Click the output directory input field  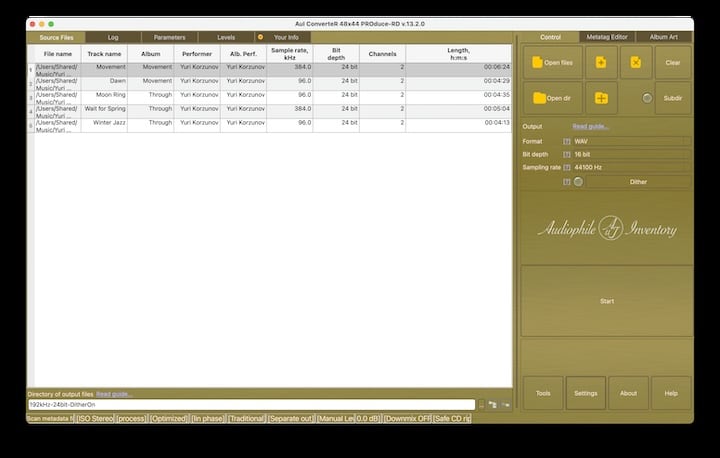pyautogui.click(x=251, y=405)
